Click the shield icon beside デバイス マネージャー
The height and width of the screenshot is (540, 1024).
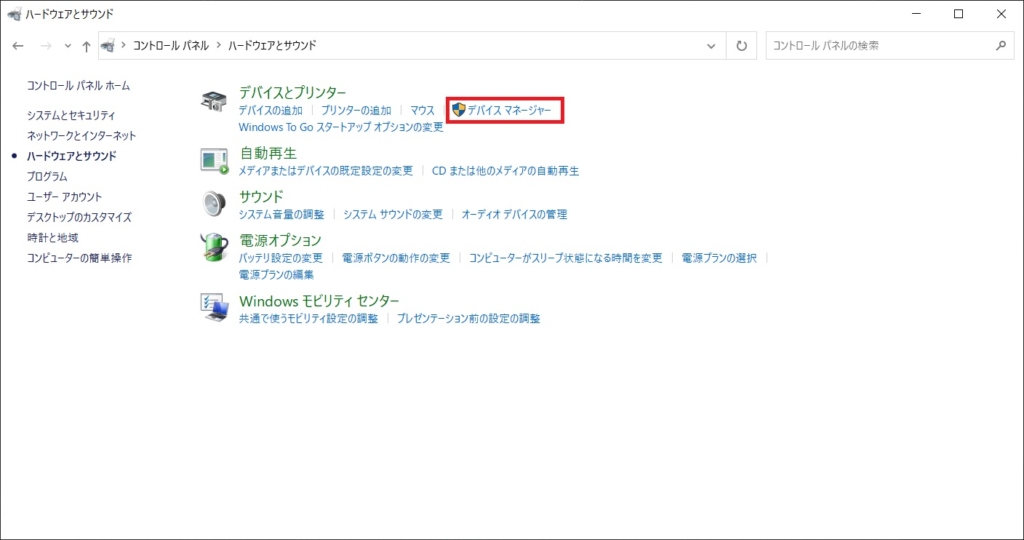(458, 110)
